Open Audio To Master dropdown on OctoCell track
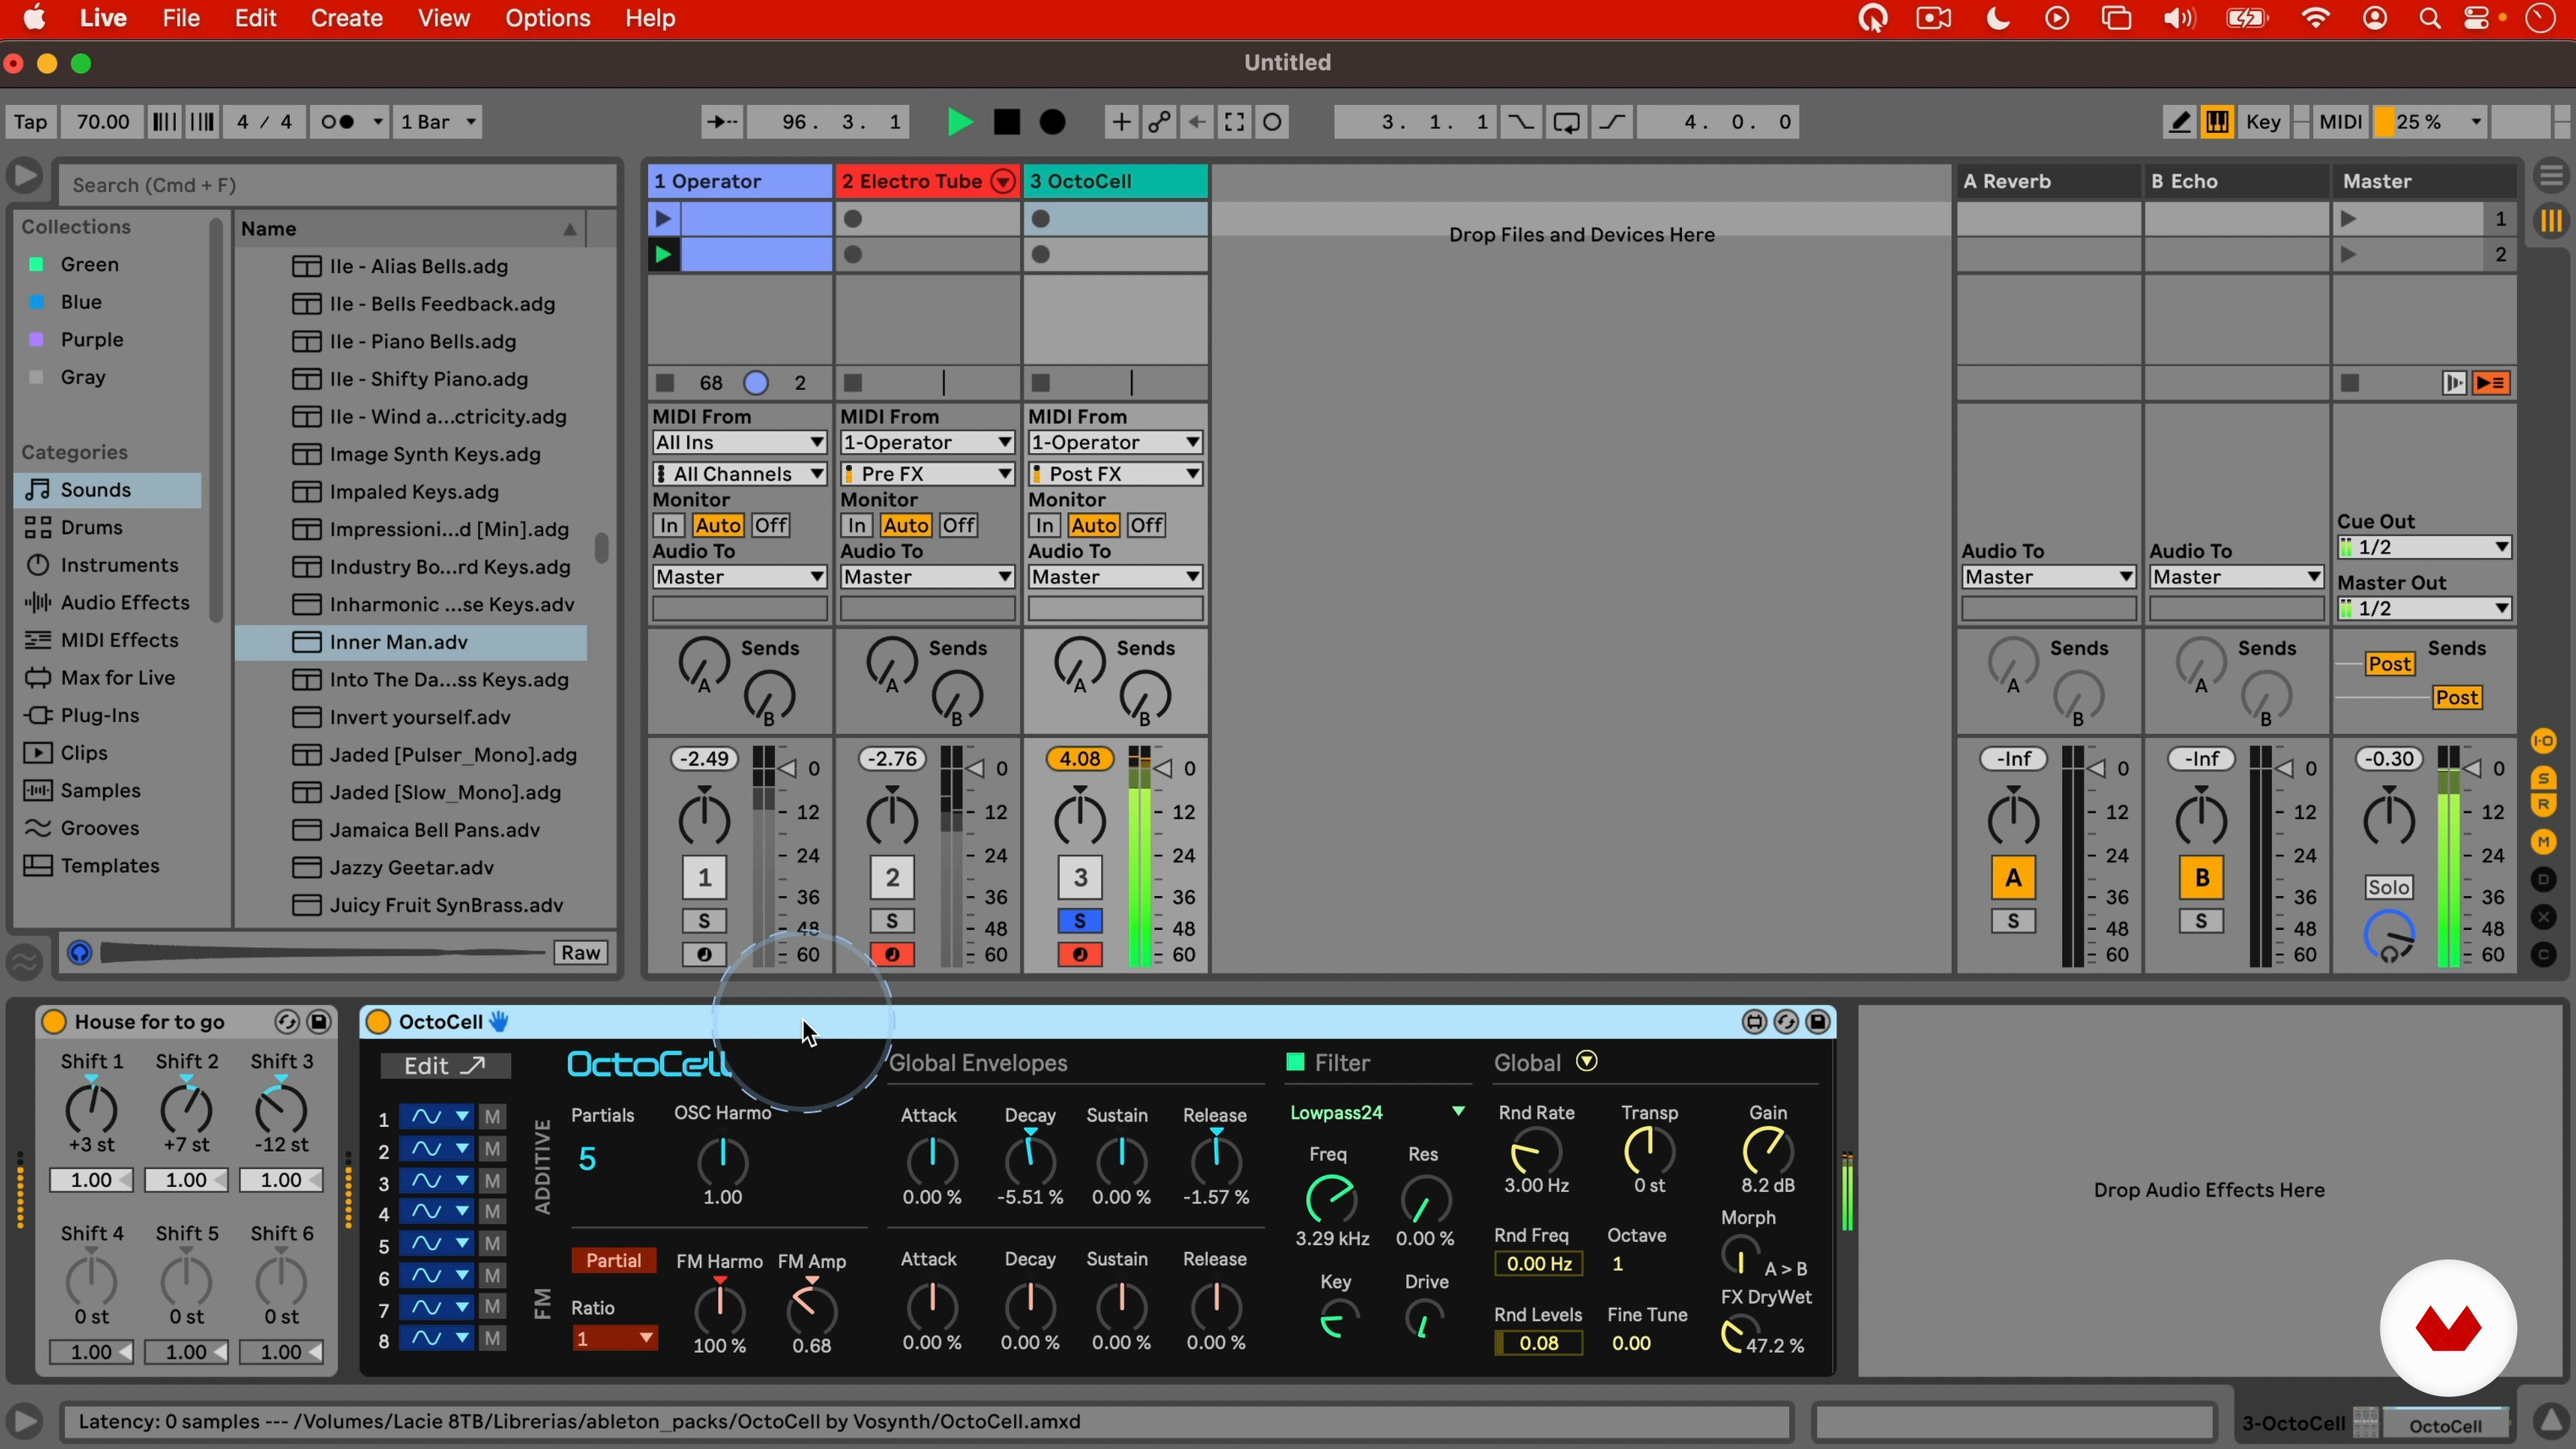2576x1449 pixels. coord(1115,577)
